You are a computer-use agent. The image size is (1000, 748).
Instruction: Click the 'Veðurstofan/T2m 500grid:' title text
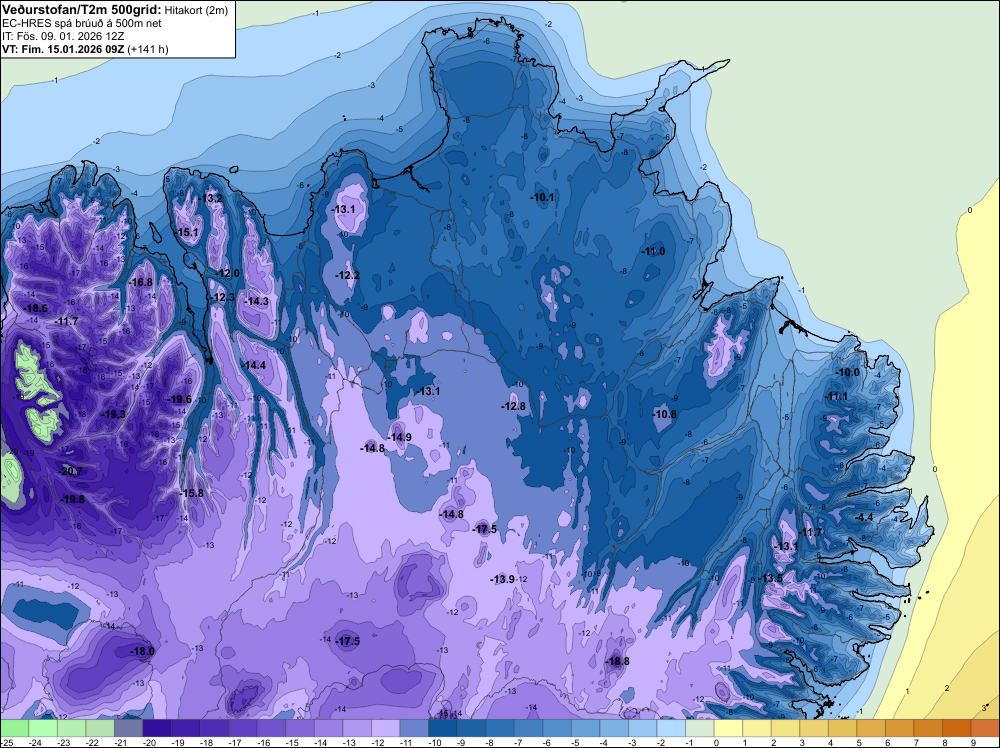tap(82, 10)
